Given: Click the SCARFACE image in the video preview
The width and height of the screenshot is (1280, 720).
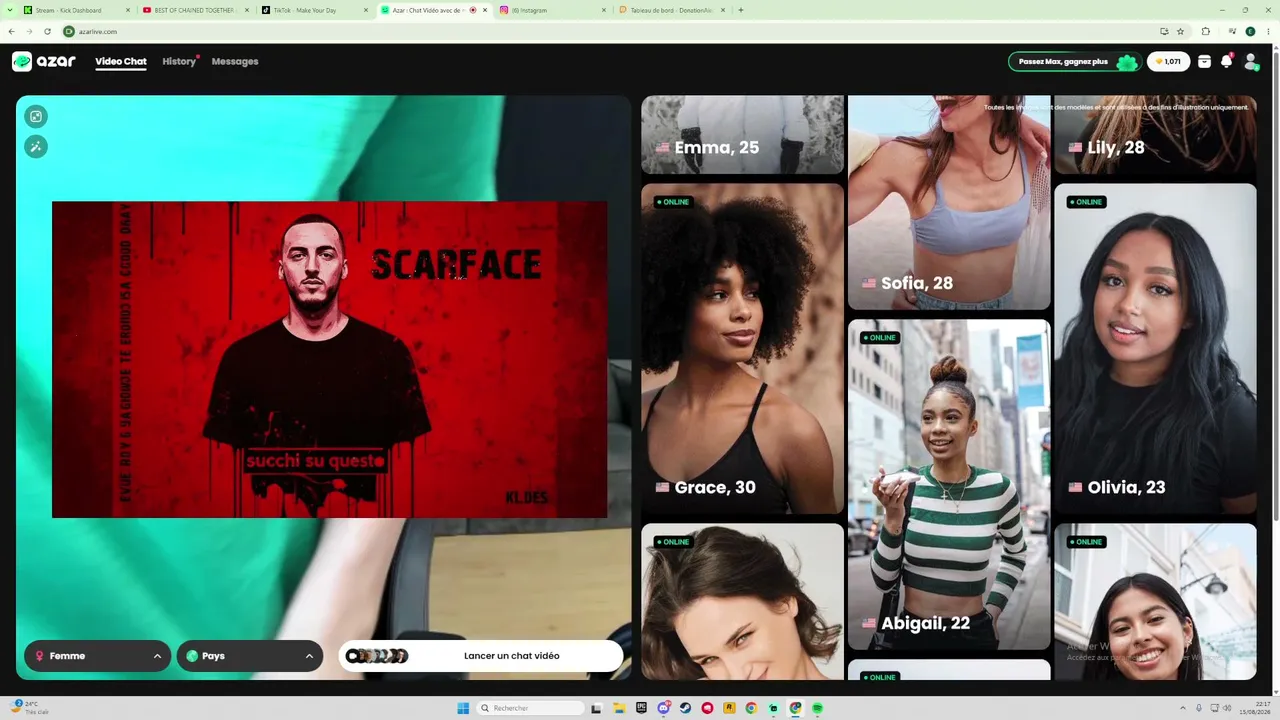Looking at the screenshot, I should [329, 360].
